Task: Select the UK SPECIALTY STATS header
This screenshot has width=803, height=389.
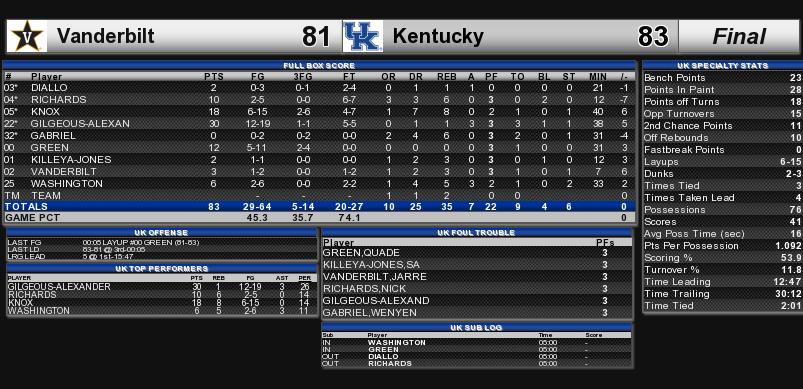Action: pyautogui.click(x=722, y=66)
